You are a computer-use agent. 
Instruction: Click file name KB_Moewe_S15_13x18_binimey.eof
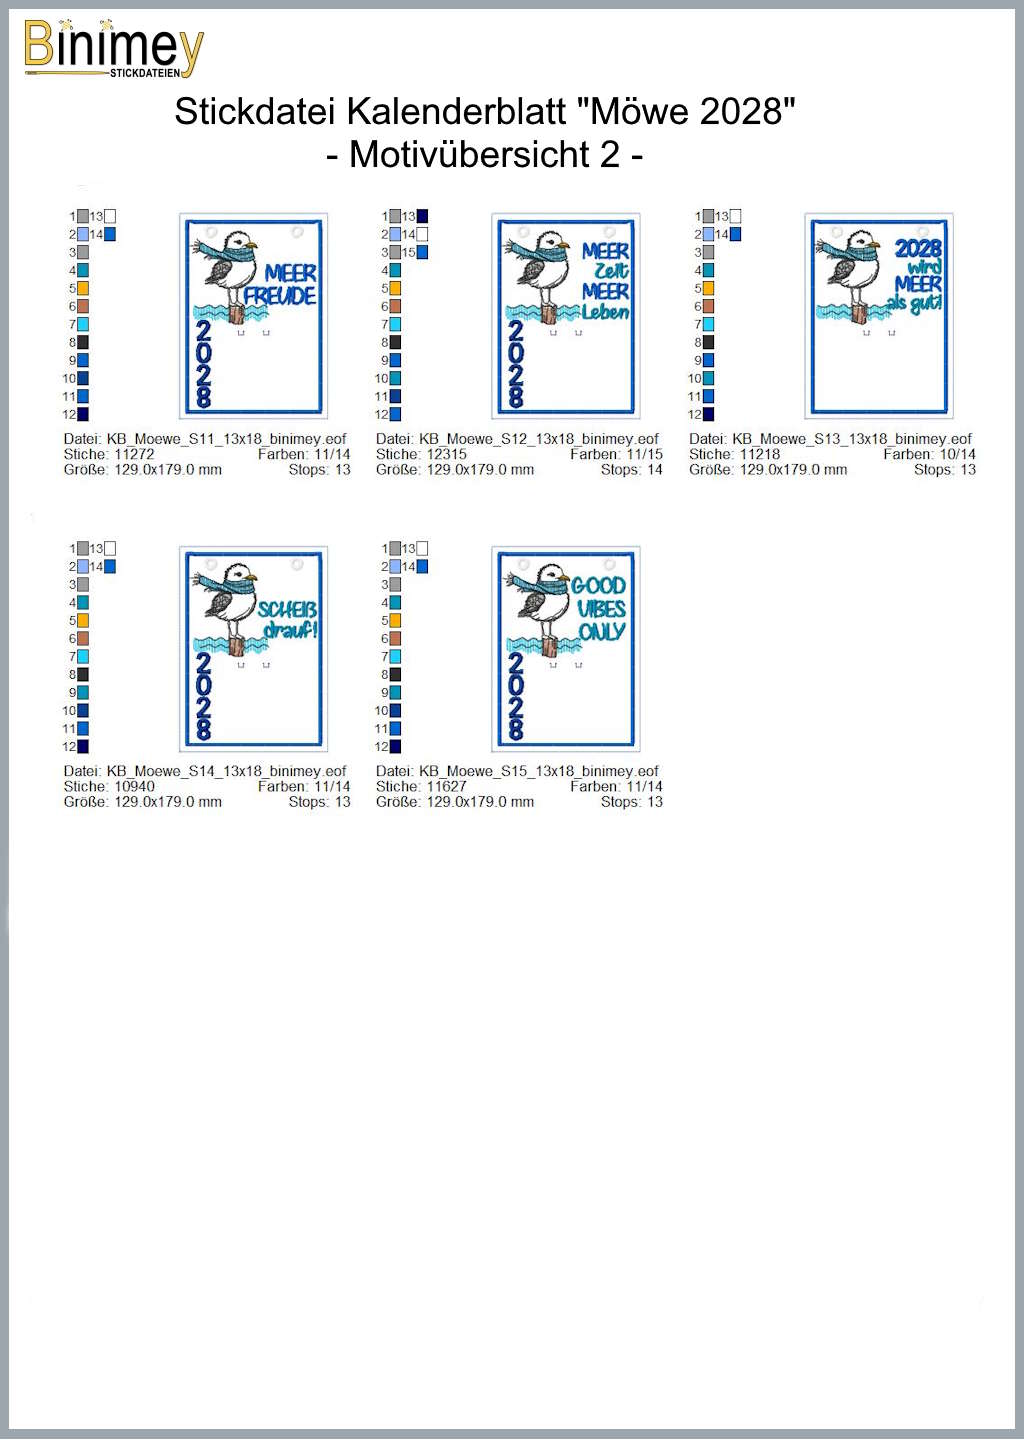[x=538, y=771]
